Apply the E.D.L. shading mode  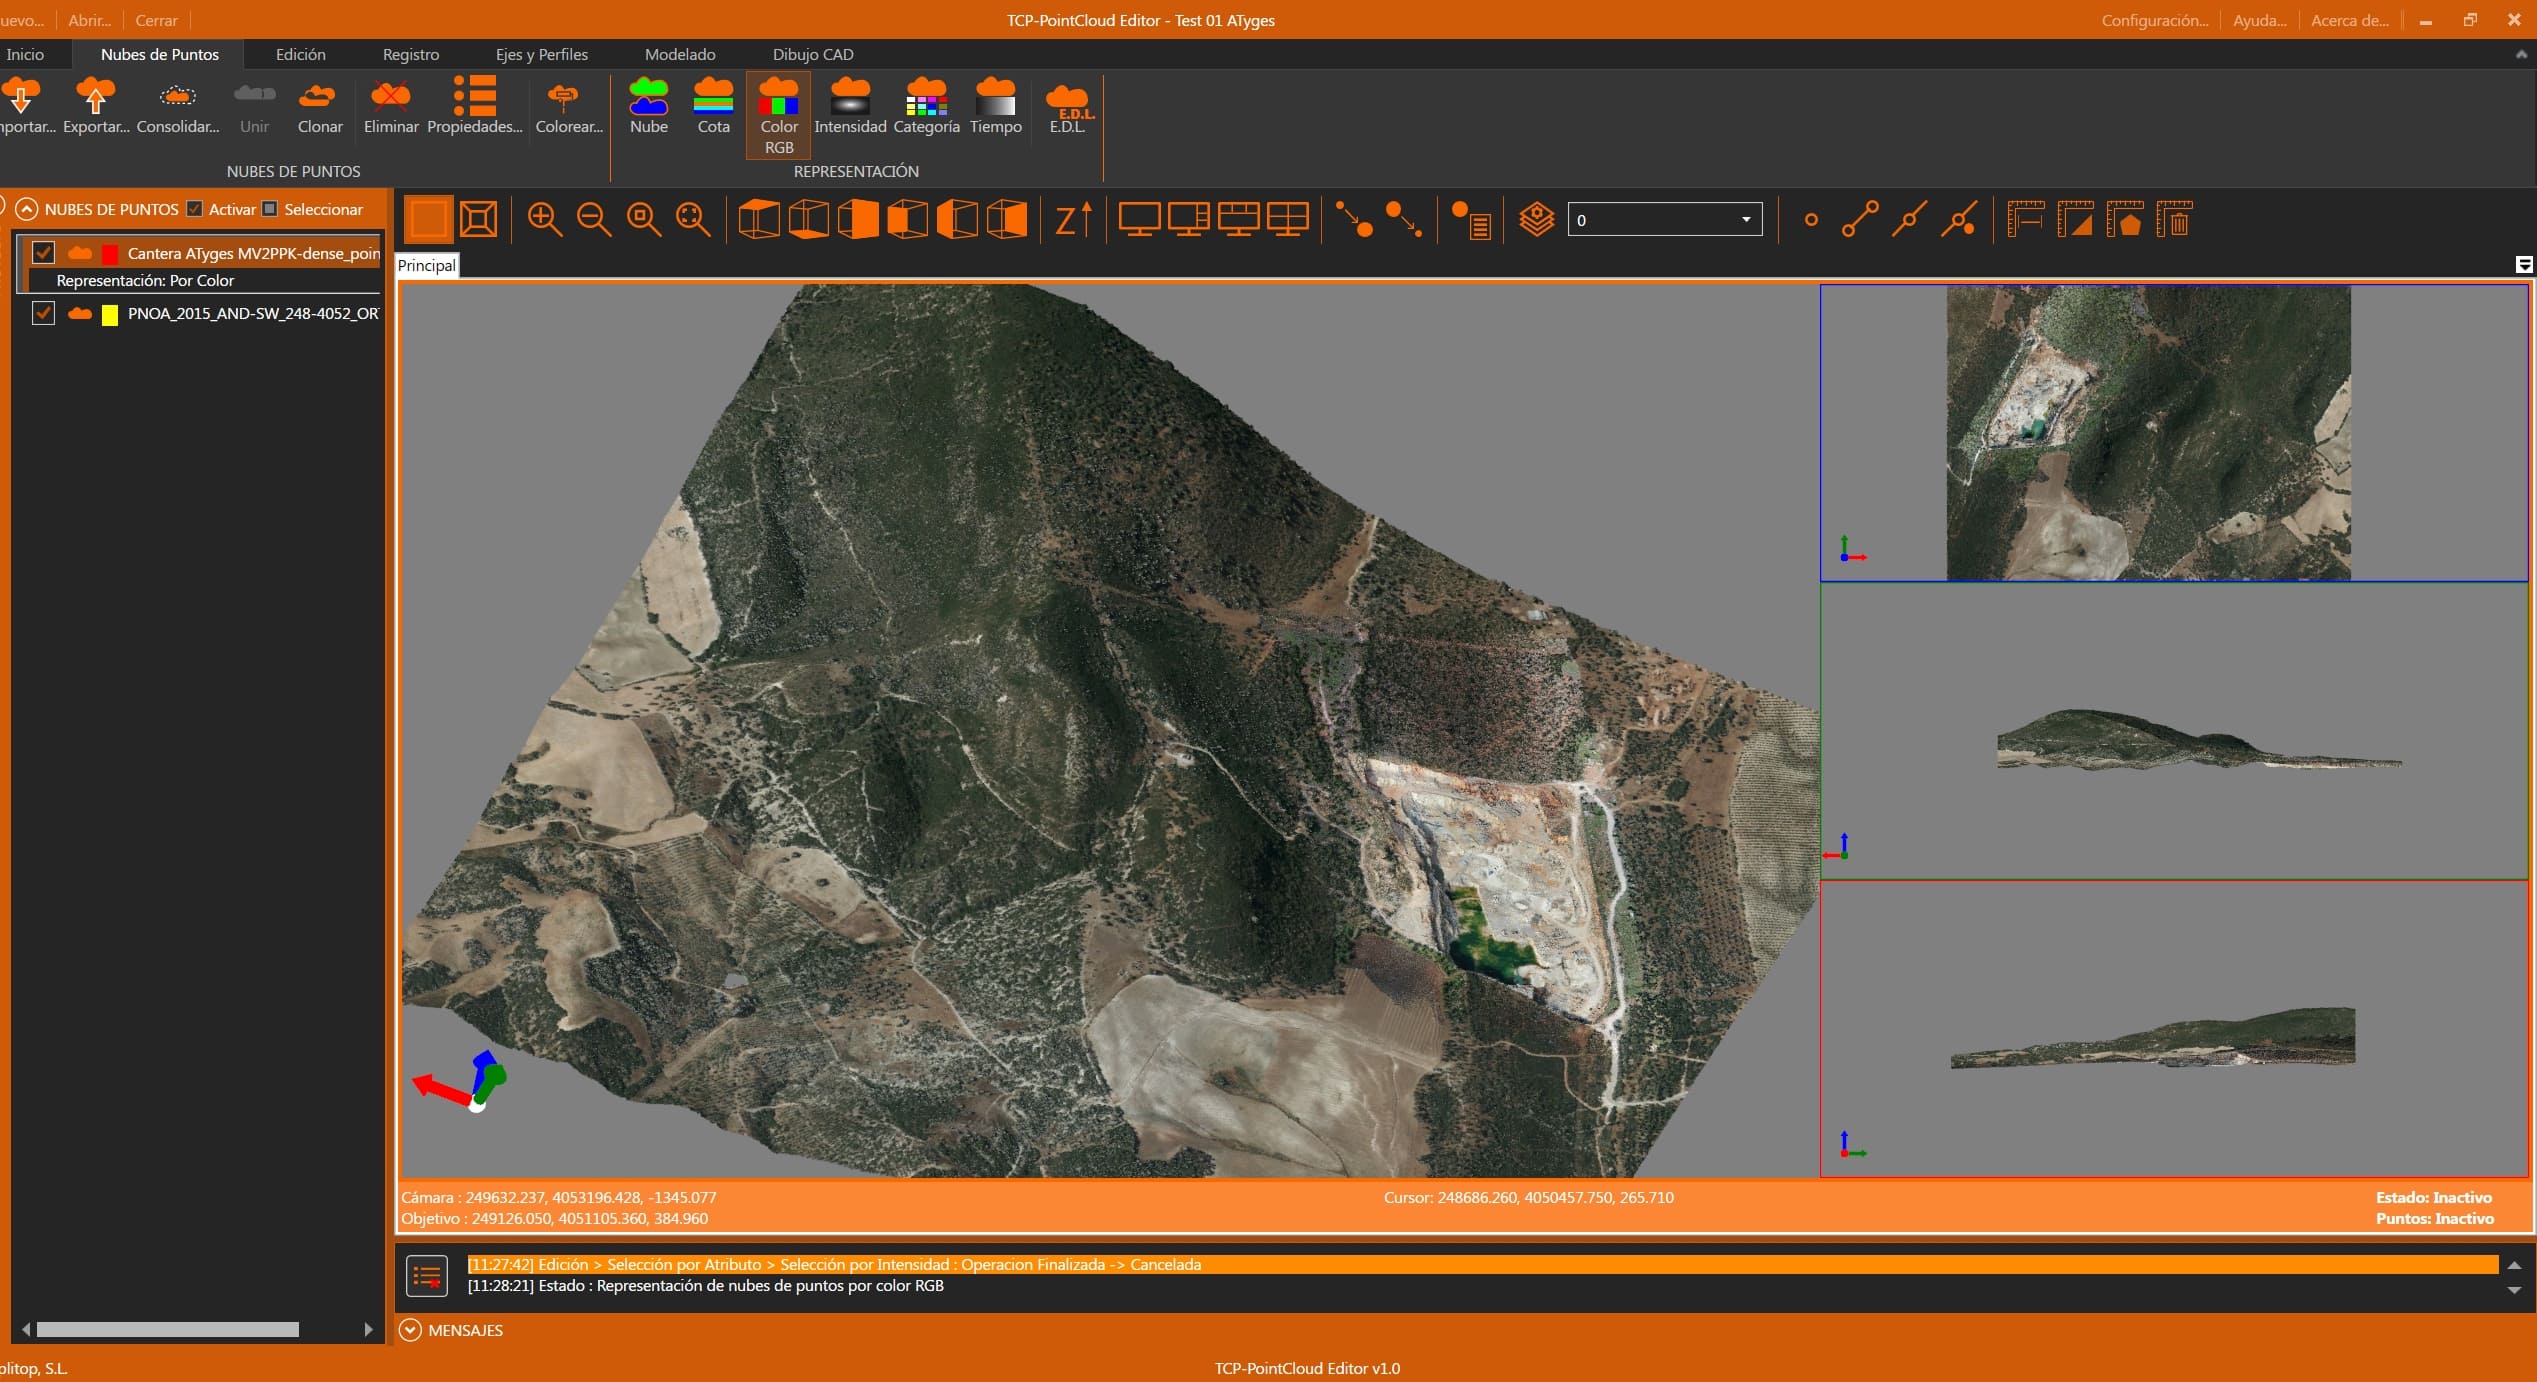point(1068,110)
